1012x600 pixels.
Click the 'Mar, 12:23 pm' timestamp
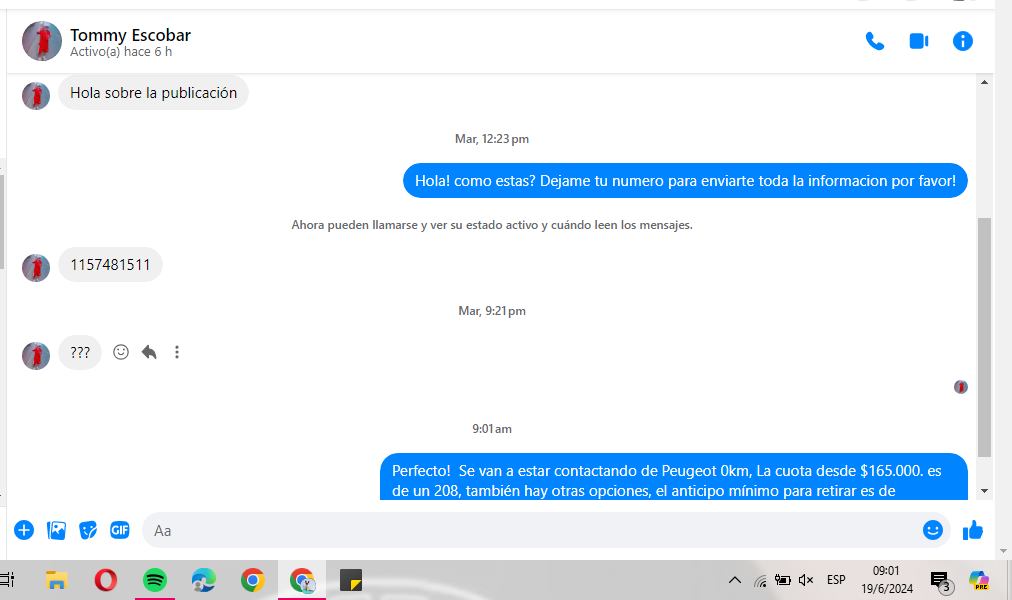click(x=492, y=139)
